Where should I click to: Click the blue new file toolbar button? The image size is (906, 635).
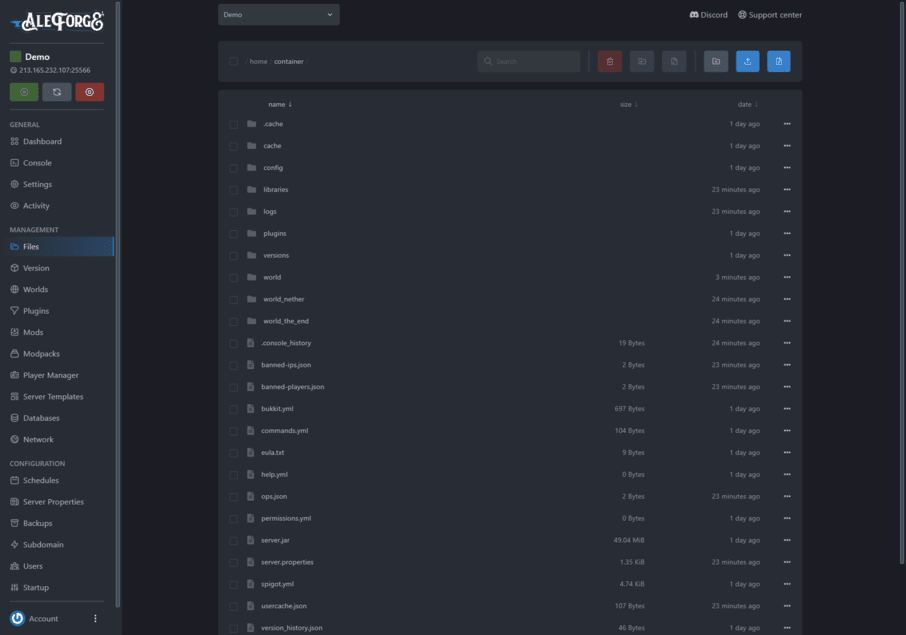(779, 62)
